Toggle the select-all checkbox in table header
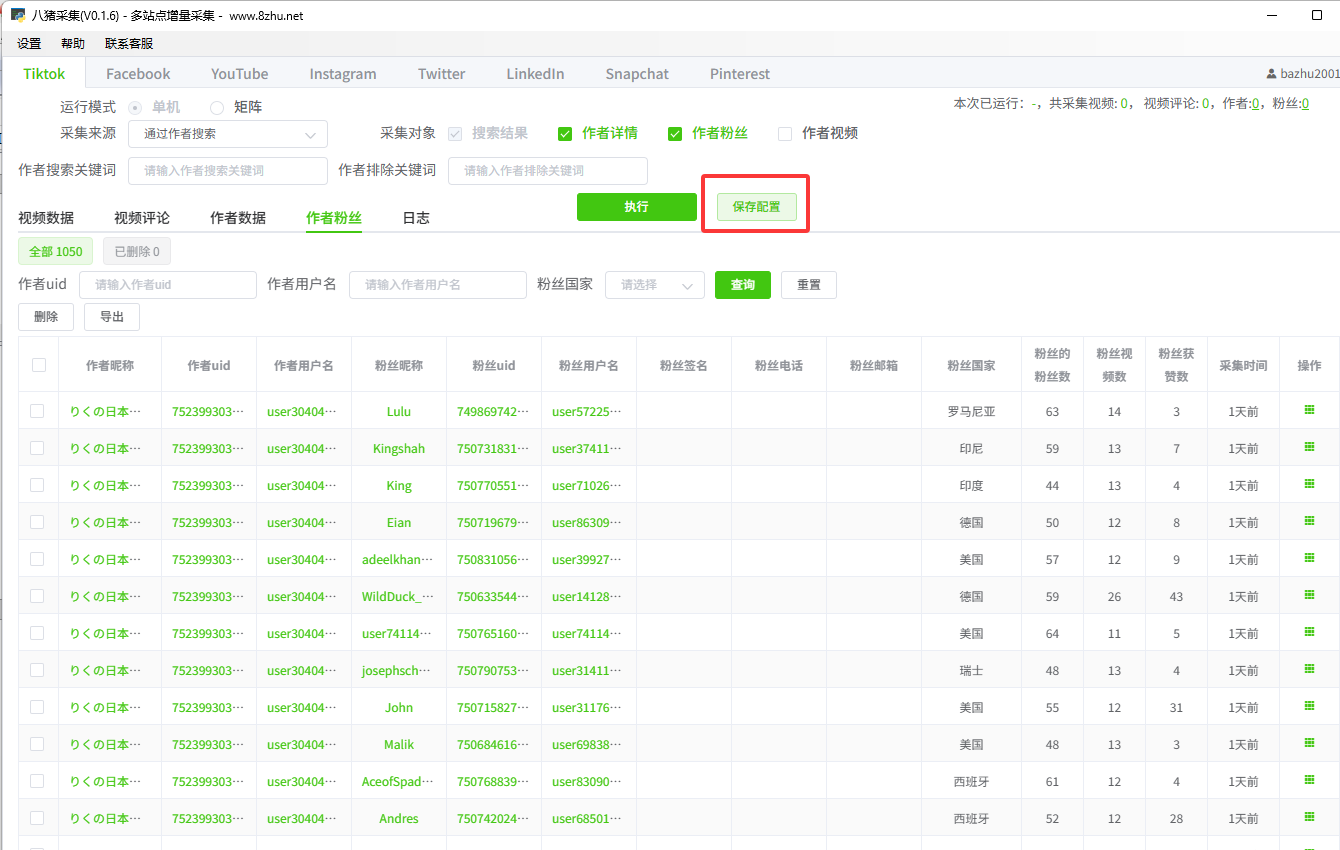Screen dimensions: 1340x850 (x=39, y=365)
